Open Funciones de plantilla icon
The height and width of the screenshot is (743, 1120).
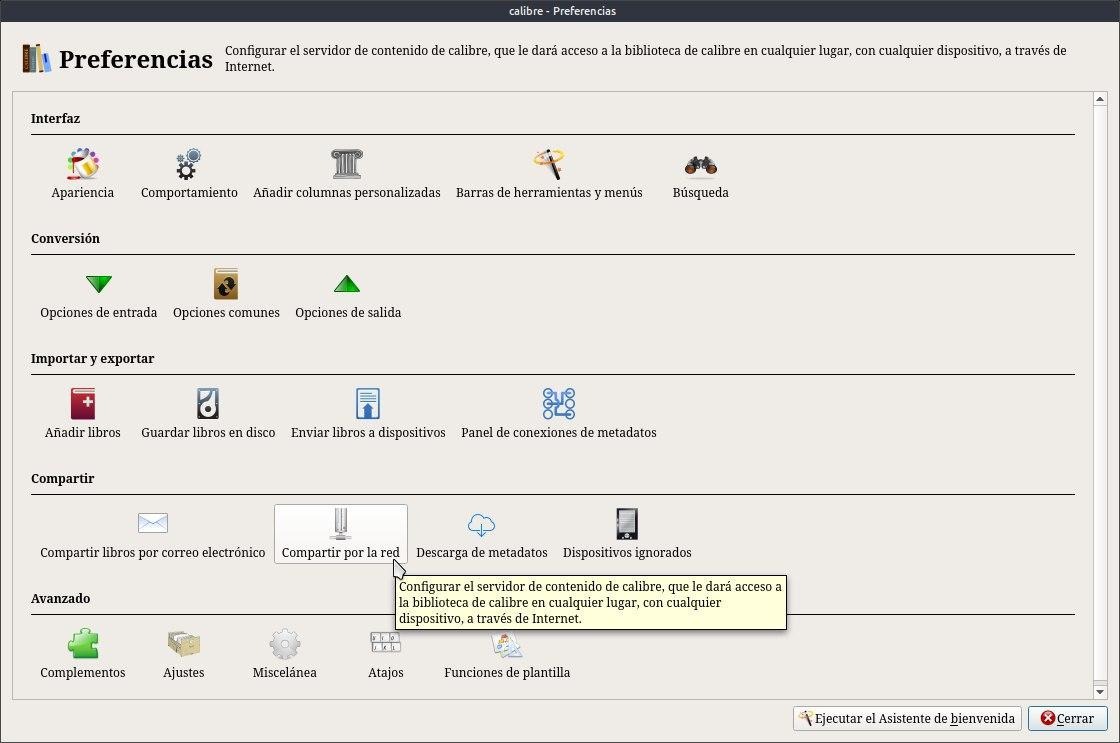pyautogui.click(x=507, y=645)
